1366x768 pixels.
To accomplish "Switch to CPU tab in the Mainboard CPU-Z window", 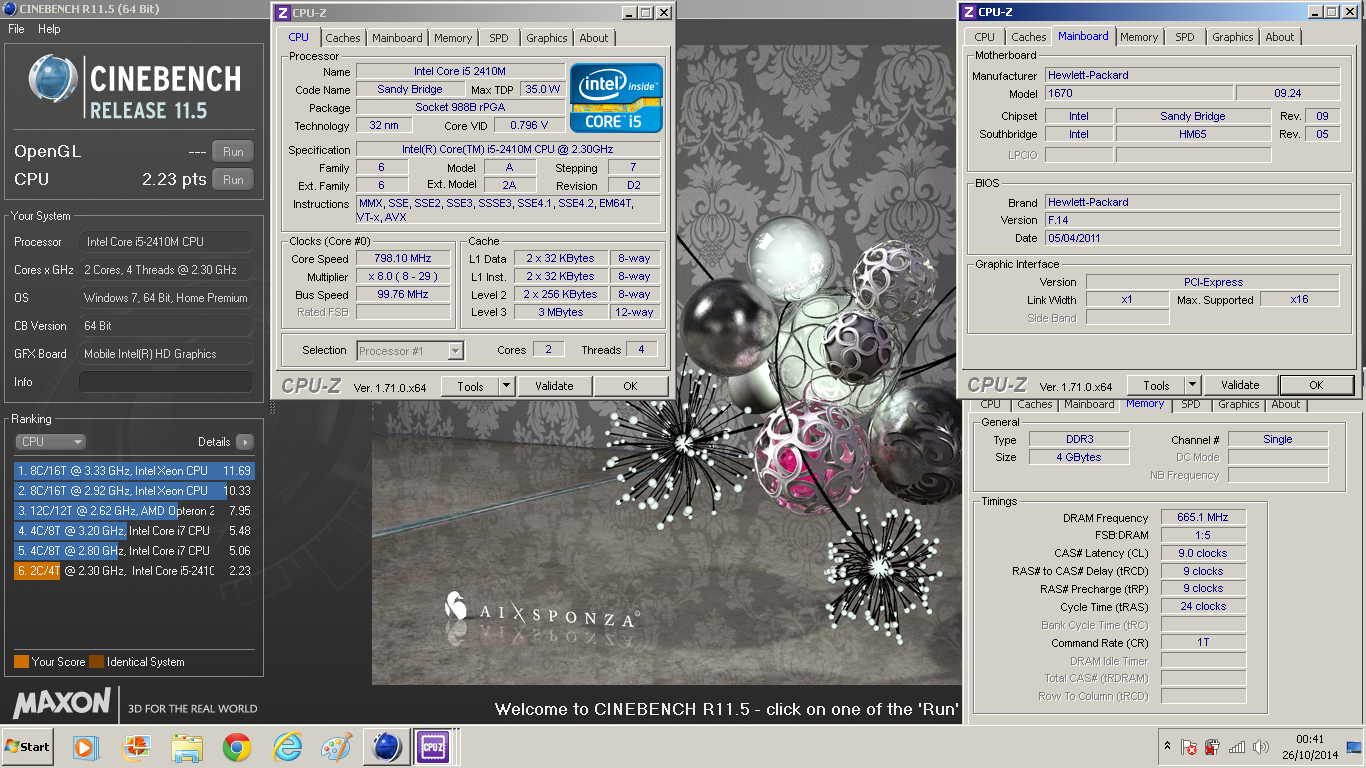I will pyautogui.click(x=985, y=37).
